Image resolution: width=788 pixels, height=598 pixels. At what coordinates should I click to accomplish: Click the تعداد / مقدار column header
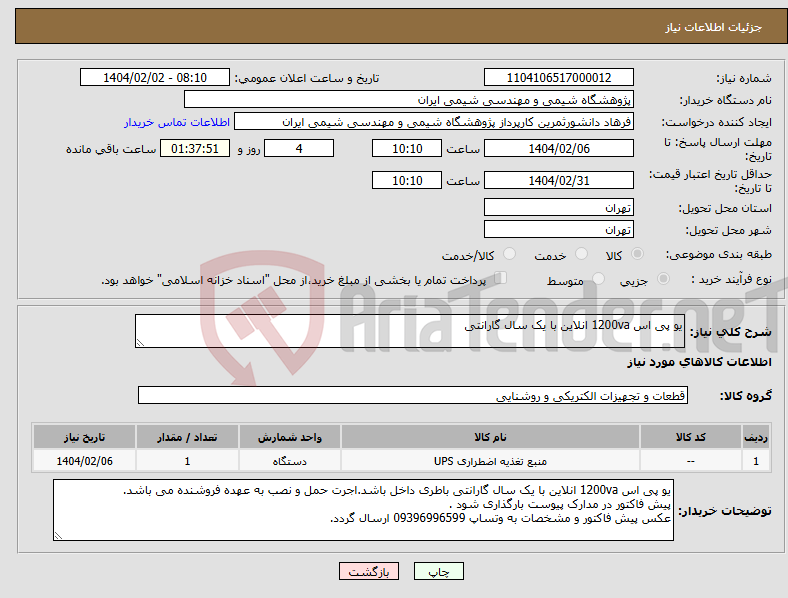(x=187, y=437)
